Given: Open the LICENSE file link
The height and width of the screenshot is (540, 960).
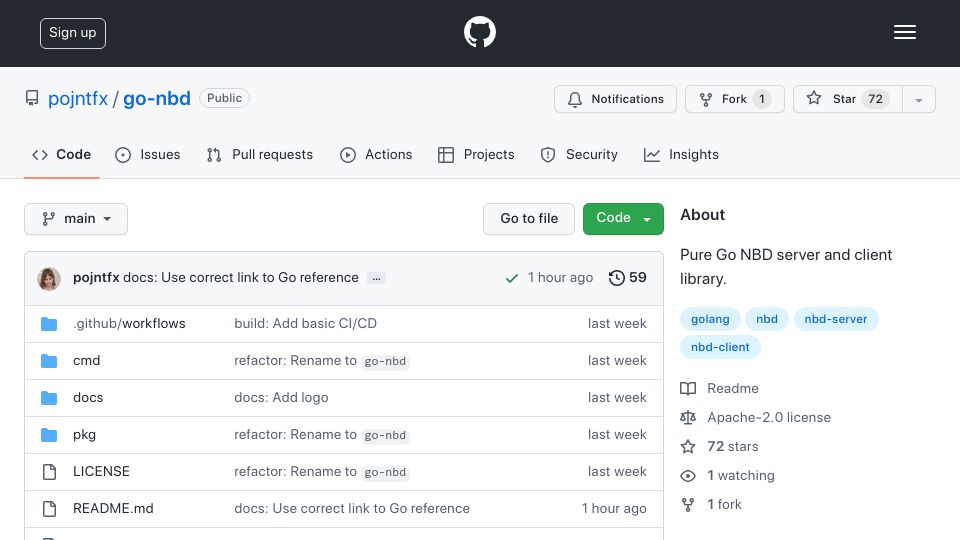Looking at the screenshot, I should [x=101, y=472].
